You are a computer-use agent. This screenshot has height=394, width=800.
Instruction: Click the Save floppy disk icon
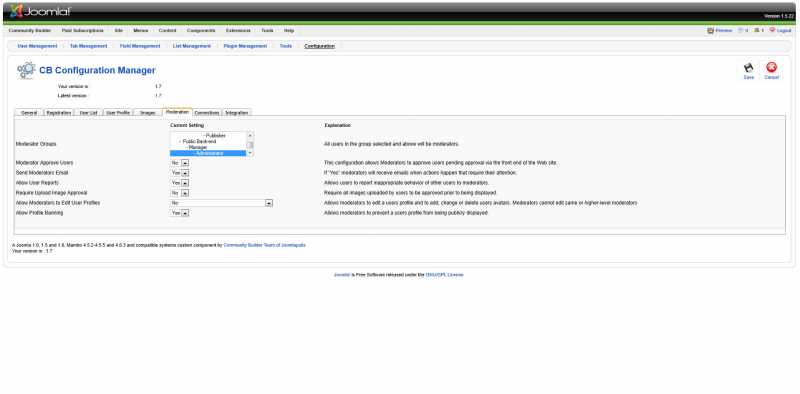[x=748, y=68]
